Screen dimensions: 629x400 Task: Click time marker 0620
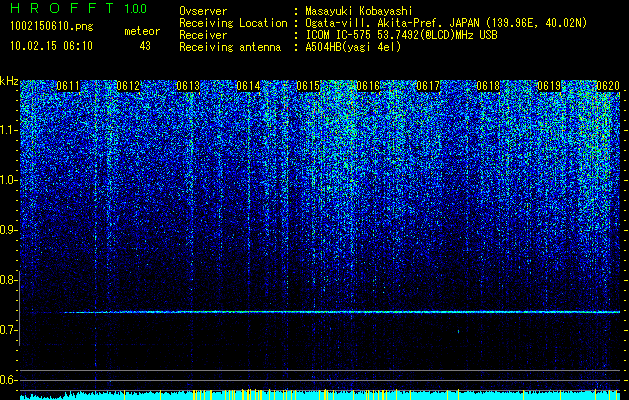pyautogui.click(x=608, y=86)
